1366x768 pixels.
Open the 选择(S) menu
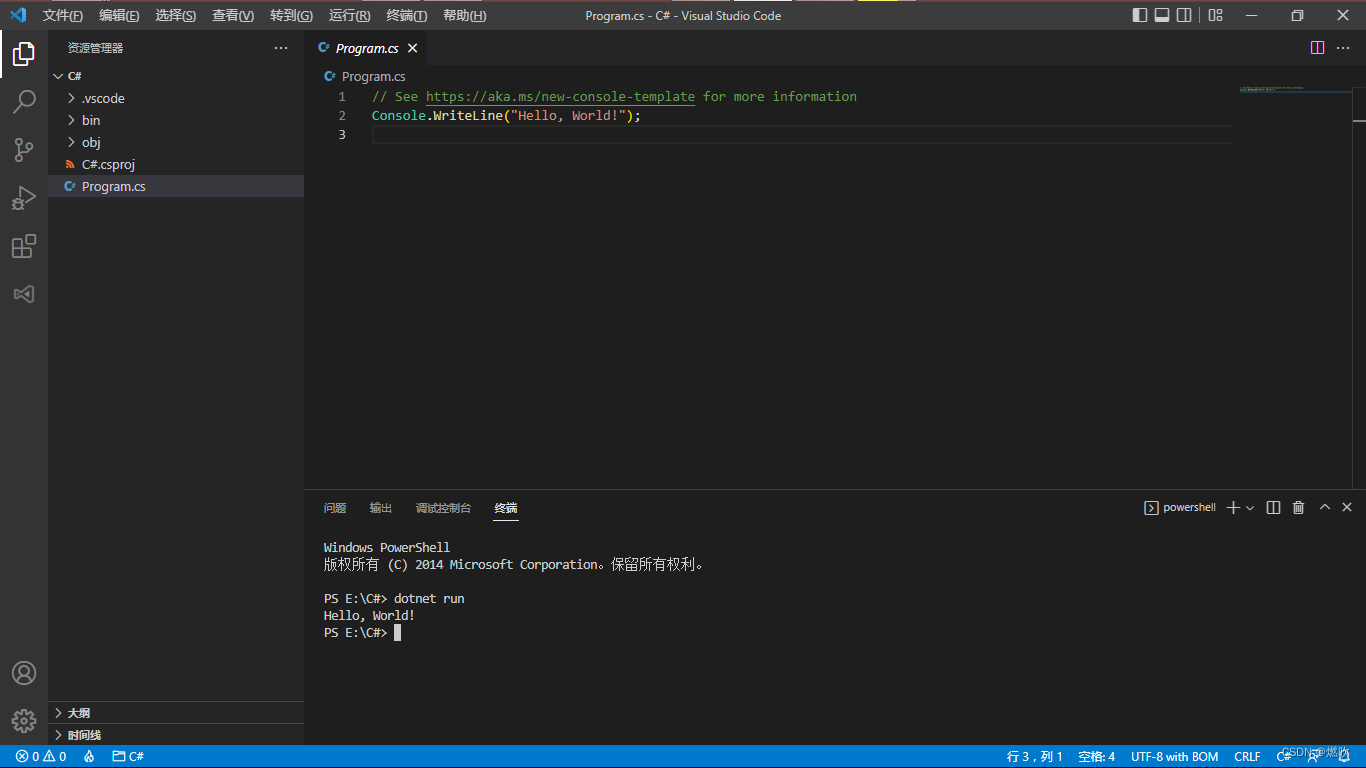pyautogui.click(x=176, y=15)
